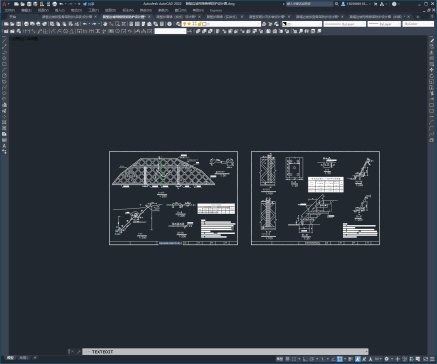437x364 pixels.
Task: Click the Plot icon in Standard toolbar
Action: pos(26,24)
